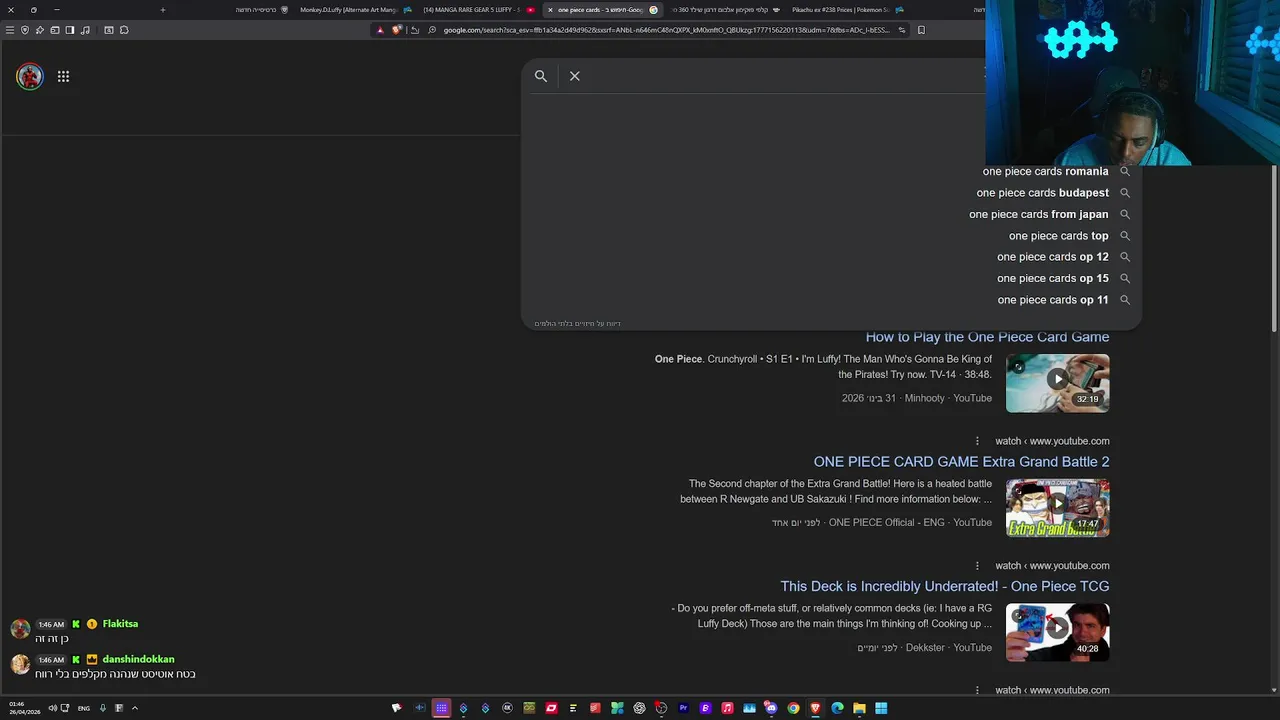Viewport: 1280px width, 720px height.
Task: Play the 40:28 Dekkster video thumbnail
Action: [x=1057, y=632]
